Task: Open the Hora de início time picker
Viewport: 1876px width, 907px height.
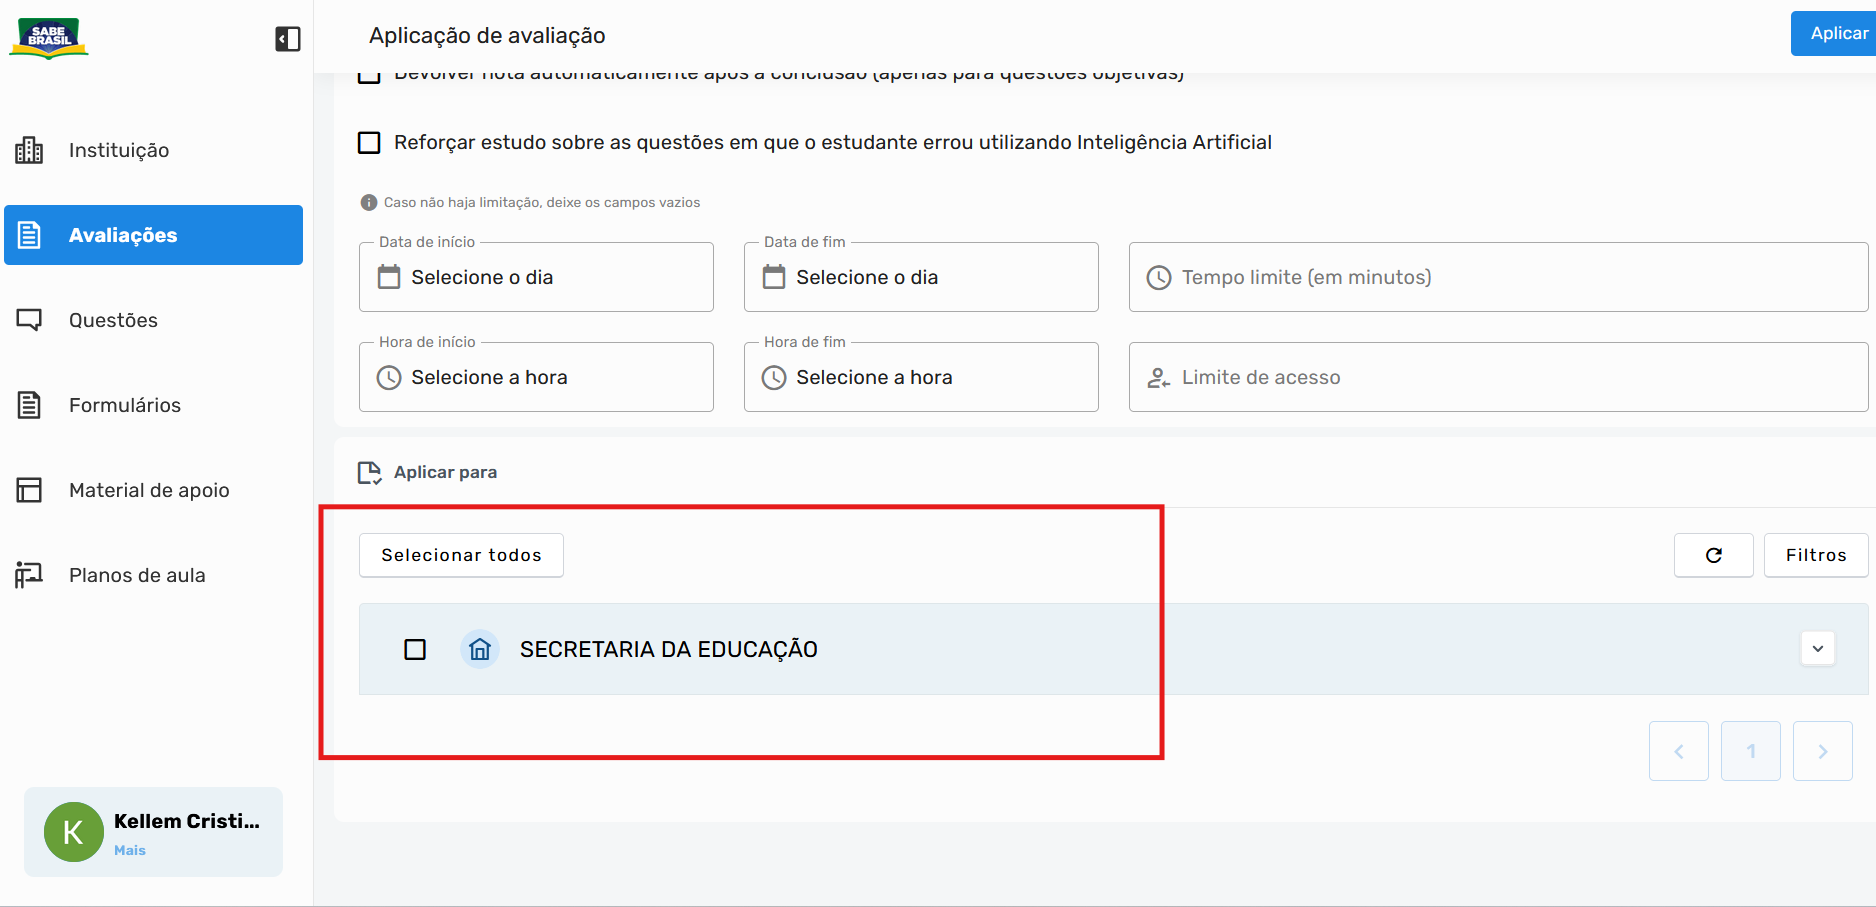Action: (536, 377)
